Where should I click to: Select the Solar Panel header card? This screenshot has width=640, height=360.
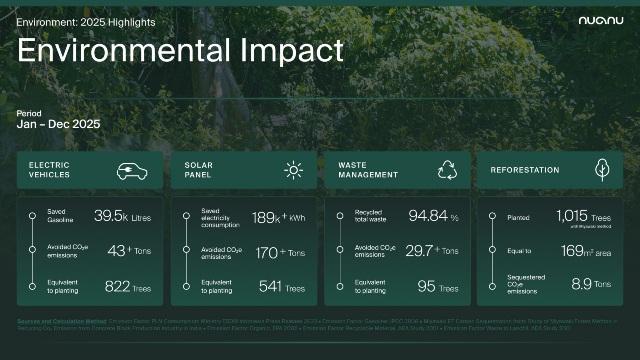[244, 170]
